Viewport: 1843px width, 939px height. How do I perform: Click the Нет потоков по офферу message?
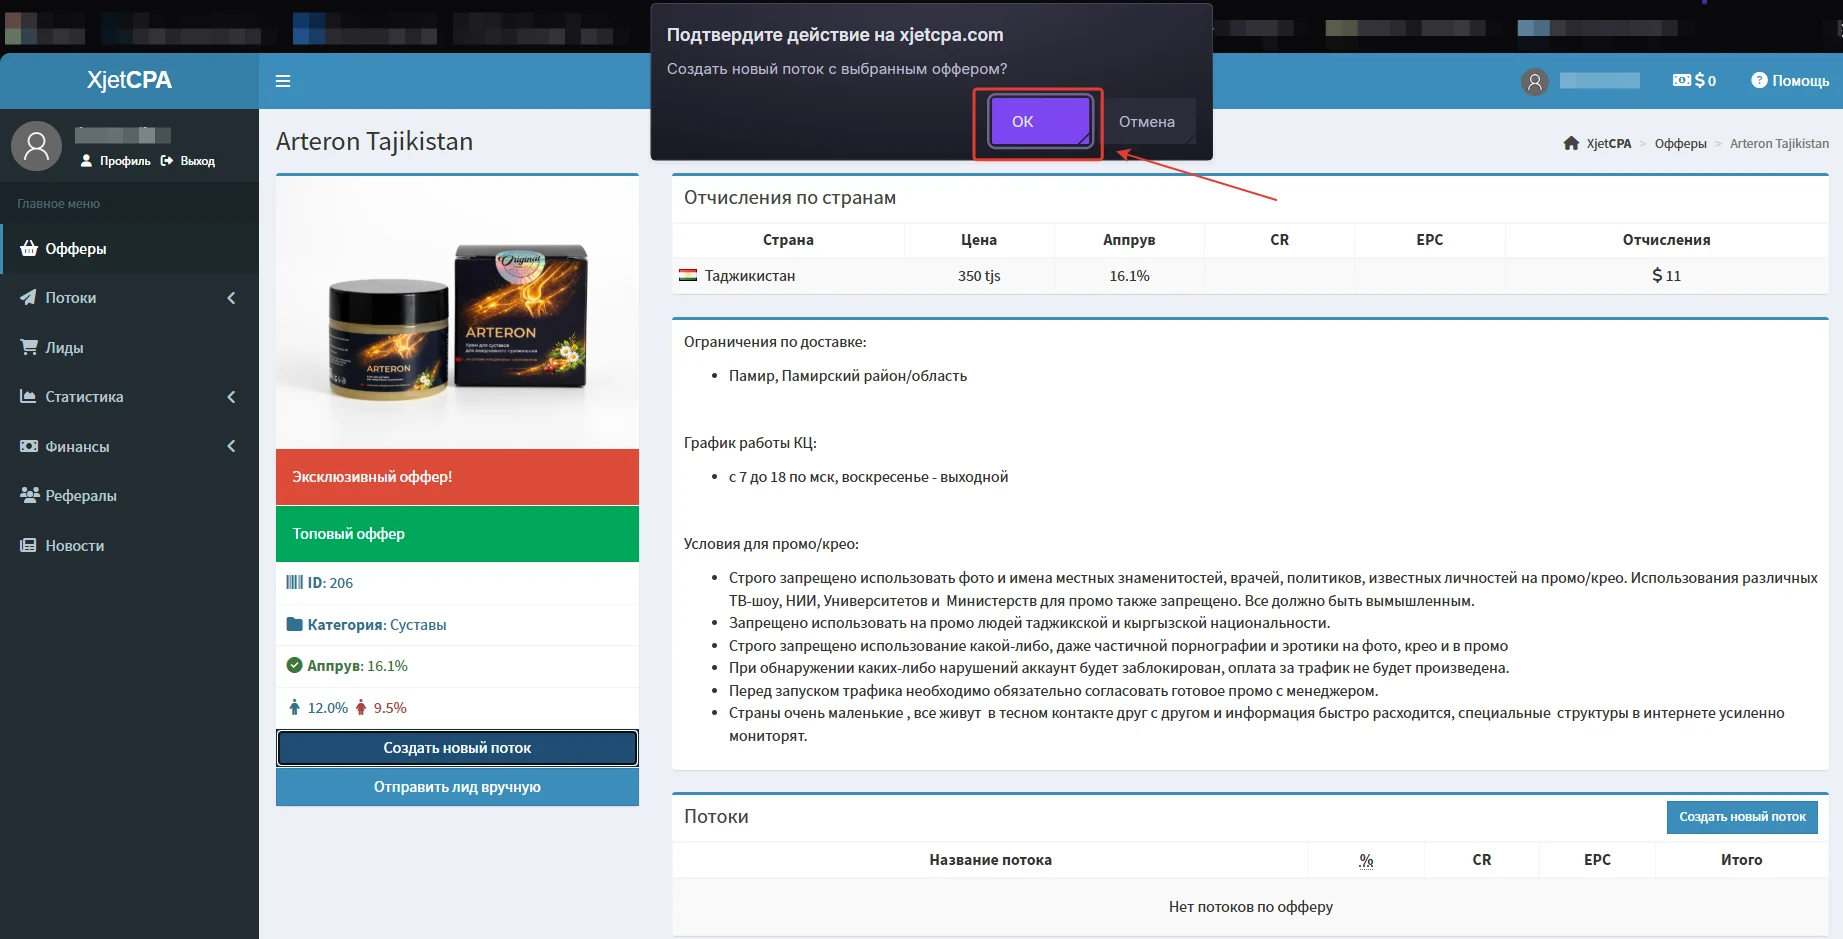pos(1250,907)
